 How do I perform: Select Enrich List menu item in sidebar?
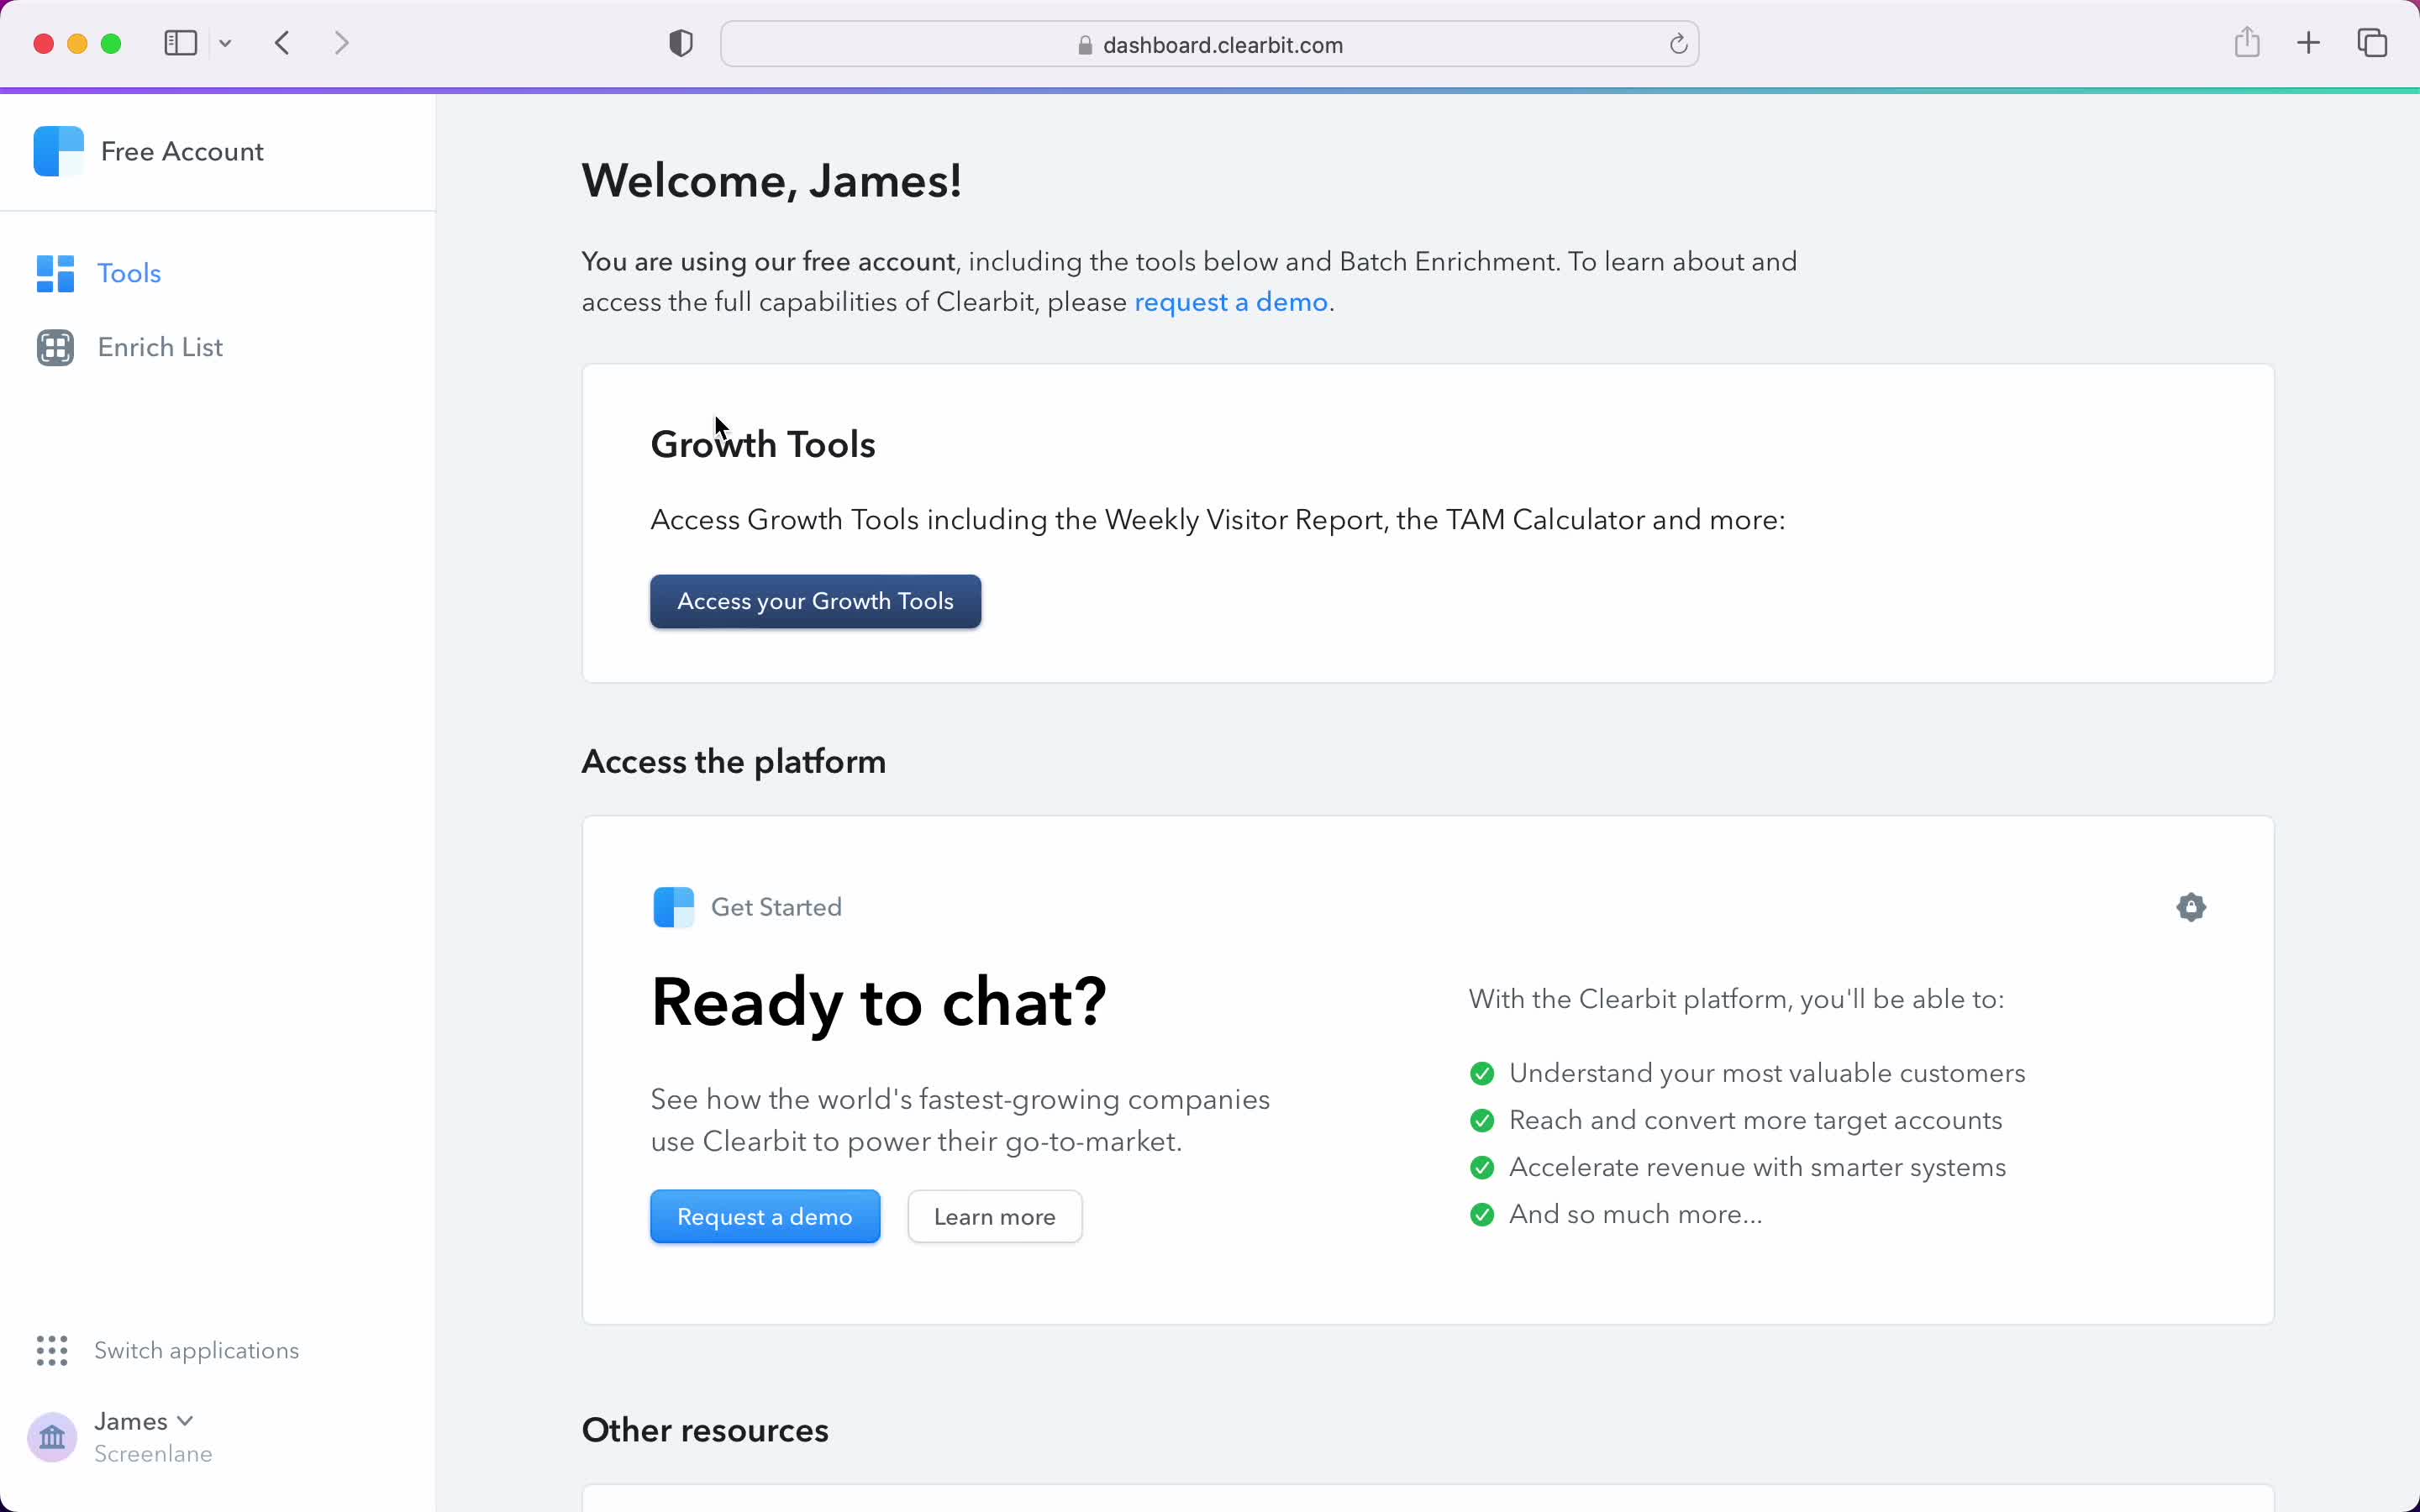pyautogui.click(x=160, y=347)
